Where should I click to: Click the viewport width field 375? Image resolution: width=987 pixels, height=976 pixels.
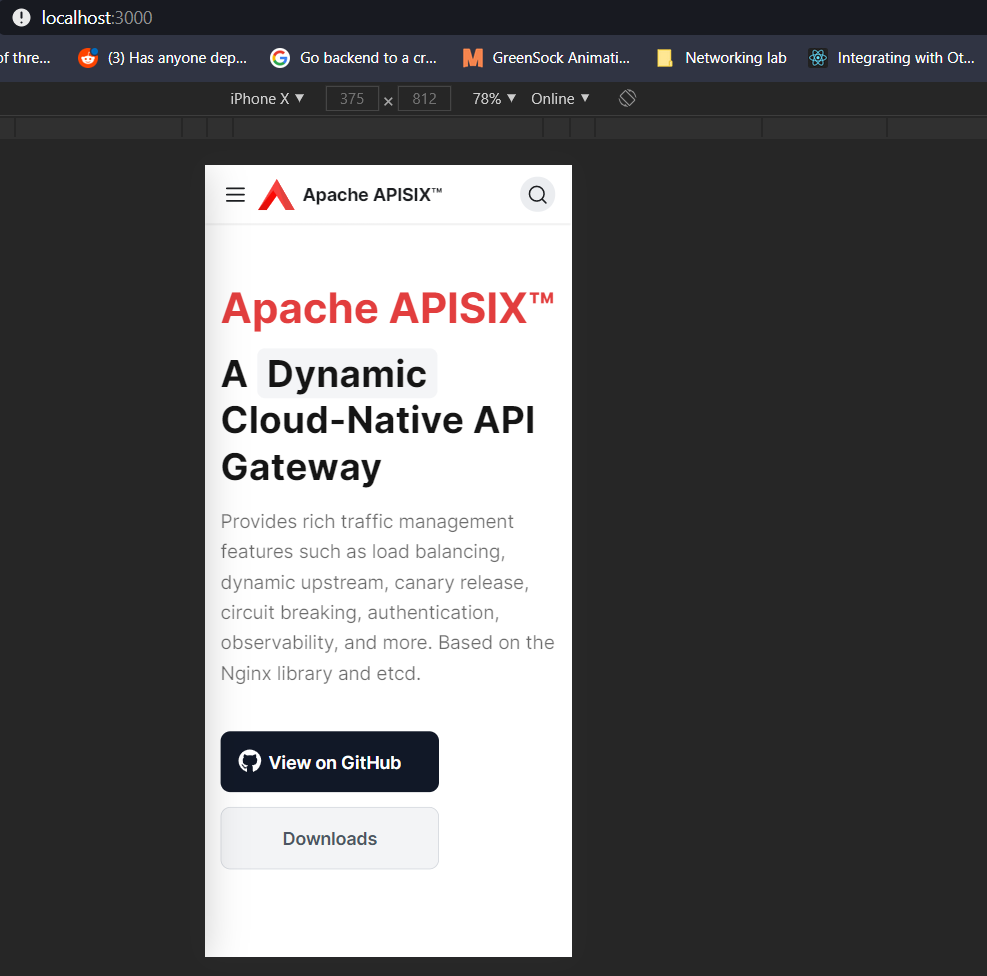tap(352, 99)
